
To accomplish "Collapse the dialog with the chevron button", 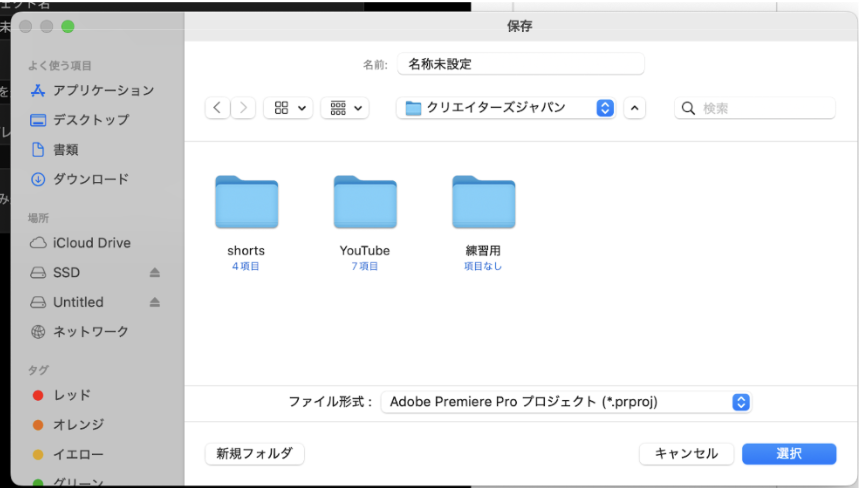I will tap(635, 108).
